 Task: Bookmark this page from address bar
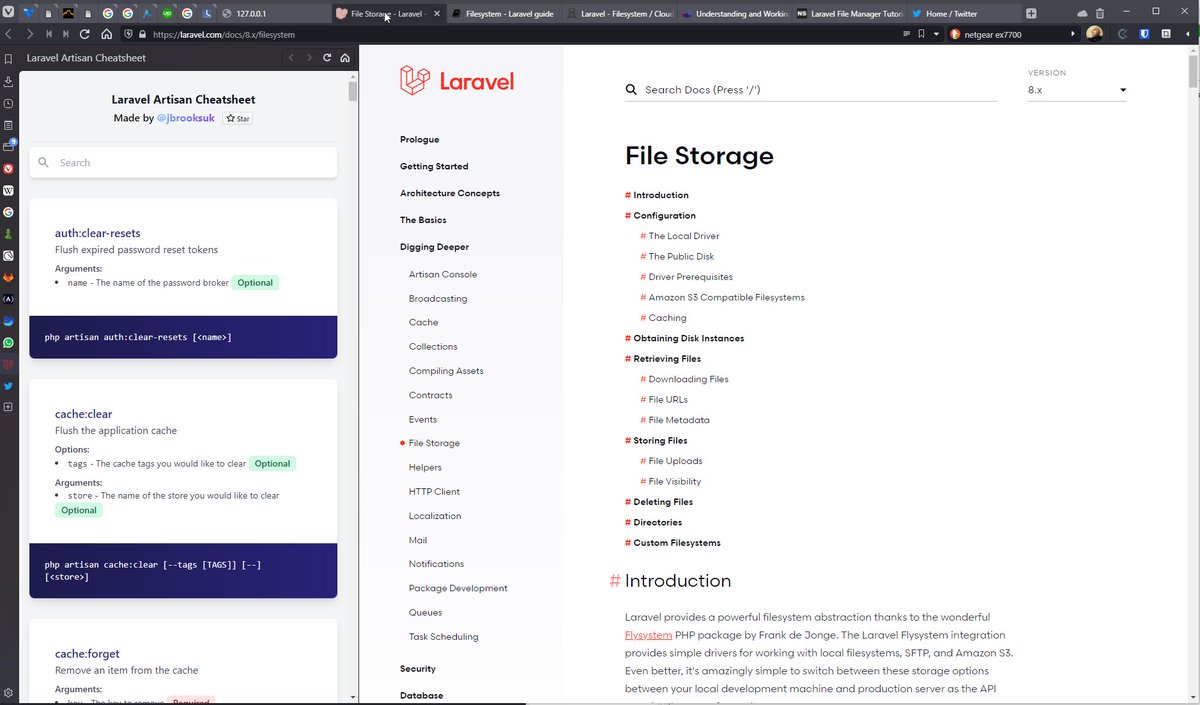(921, 34)
